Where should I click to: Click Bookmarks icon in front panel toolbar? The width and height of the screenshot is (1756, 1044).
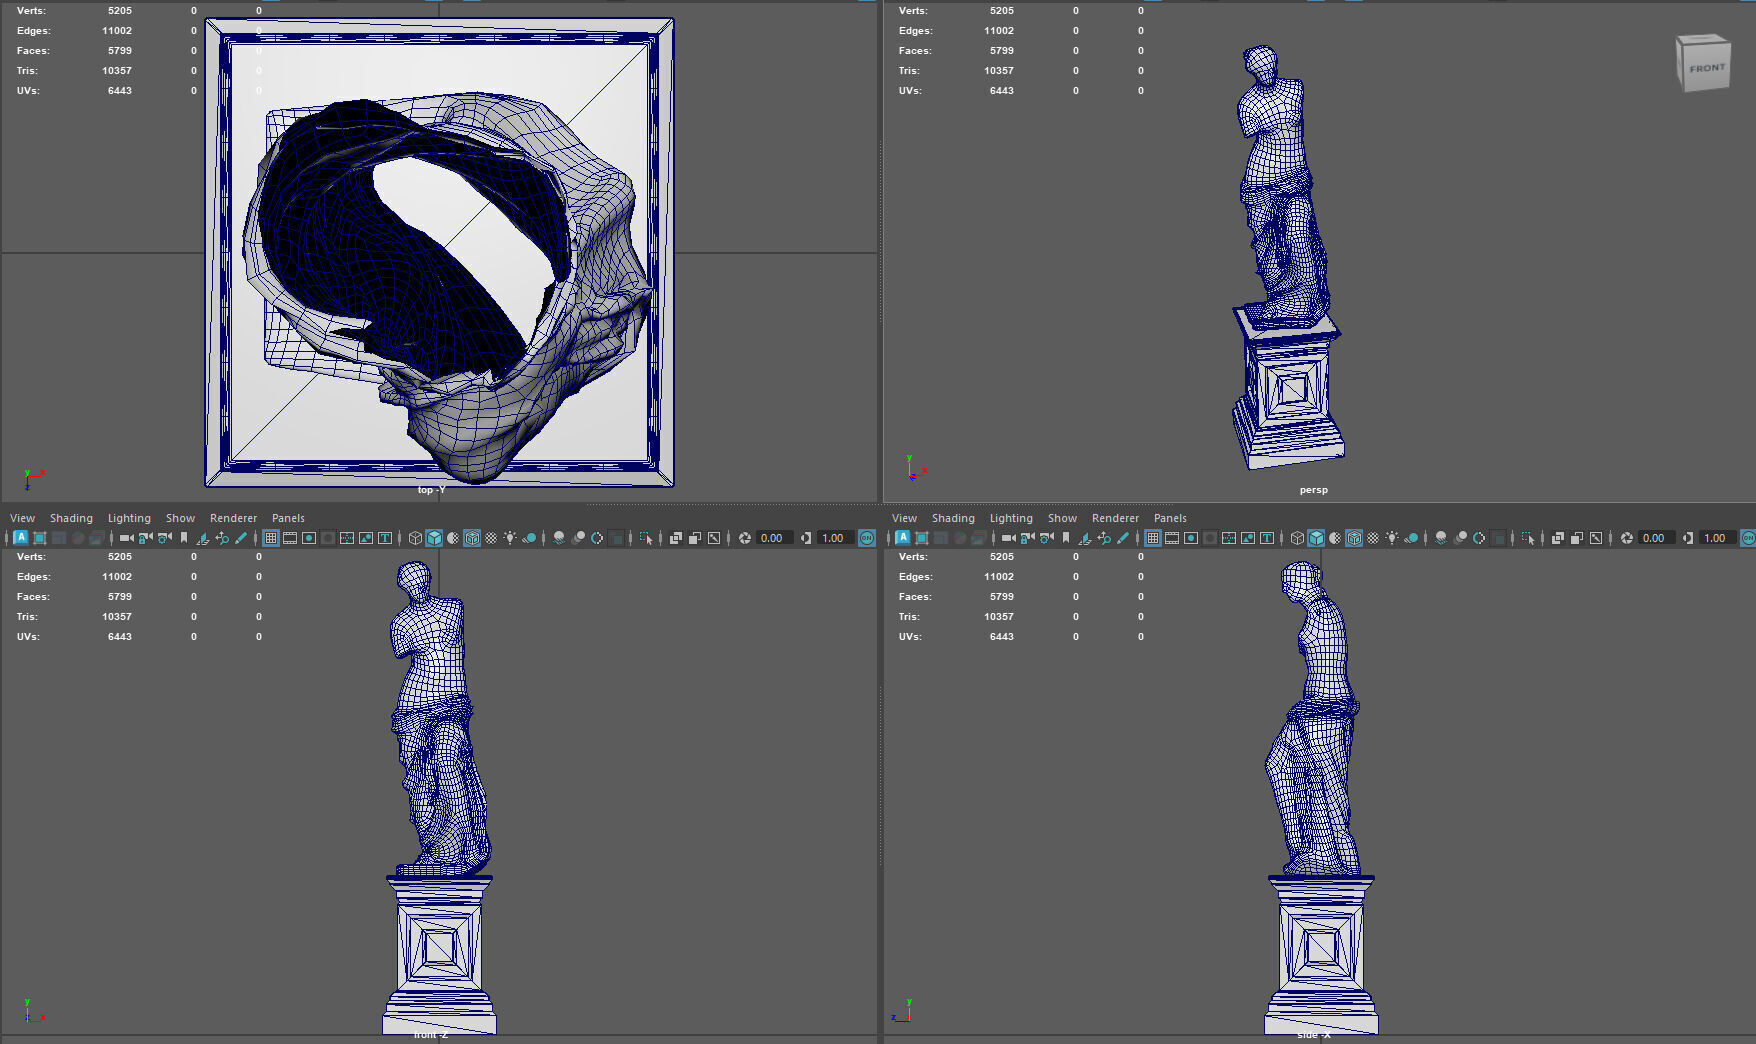click(x=184, y=538)
